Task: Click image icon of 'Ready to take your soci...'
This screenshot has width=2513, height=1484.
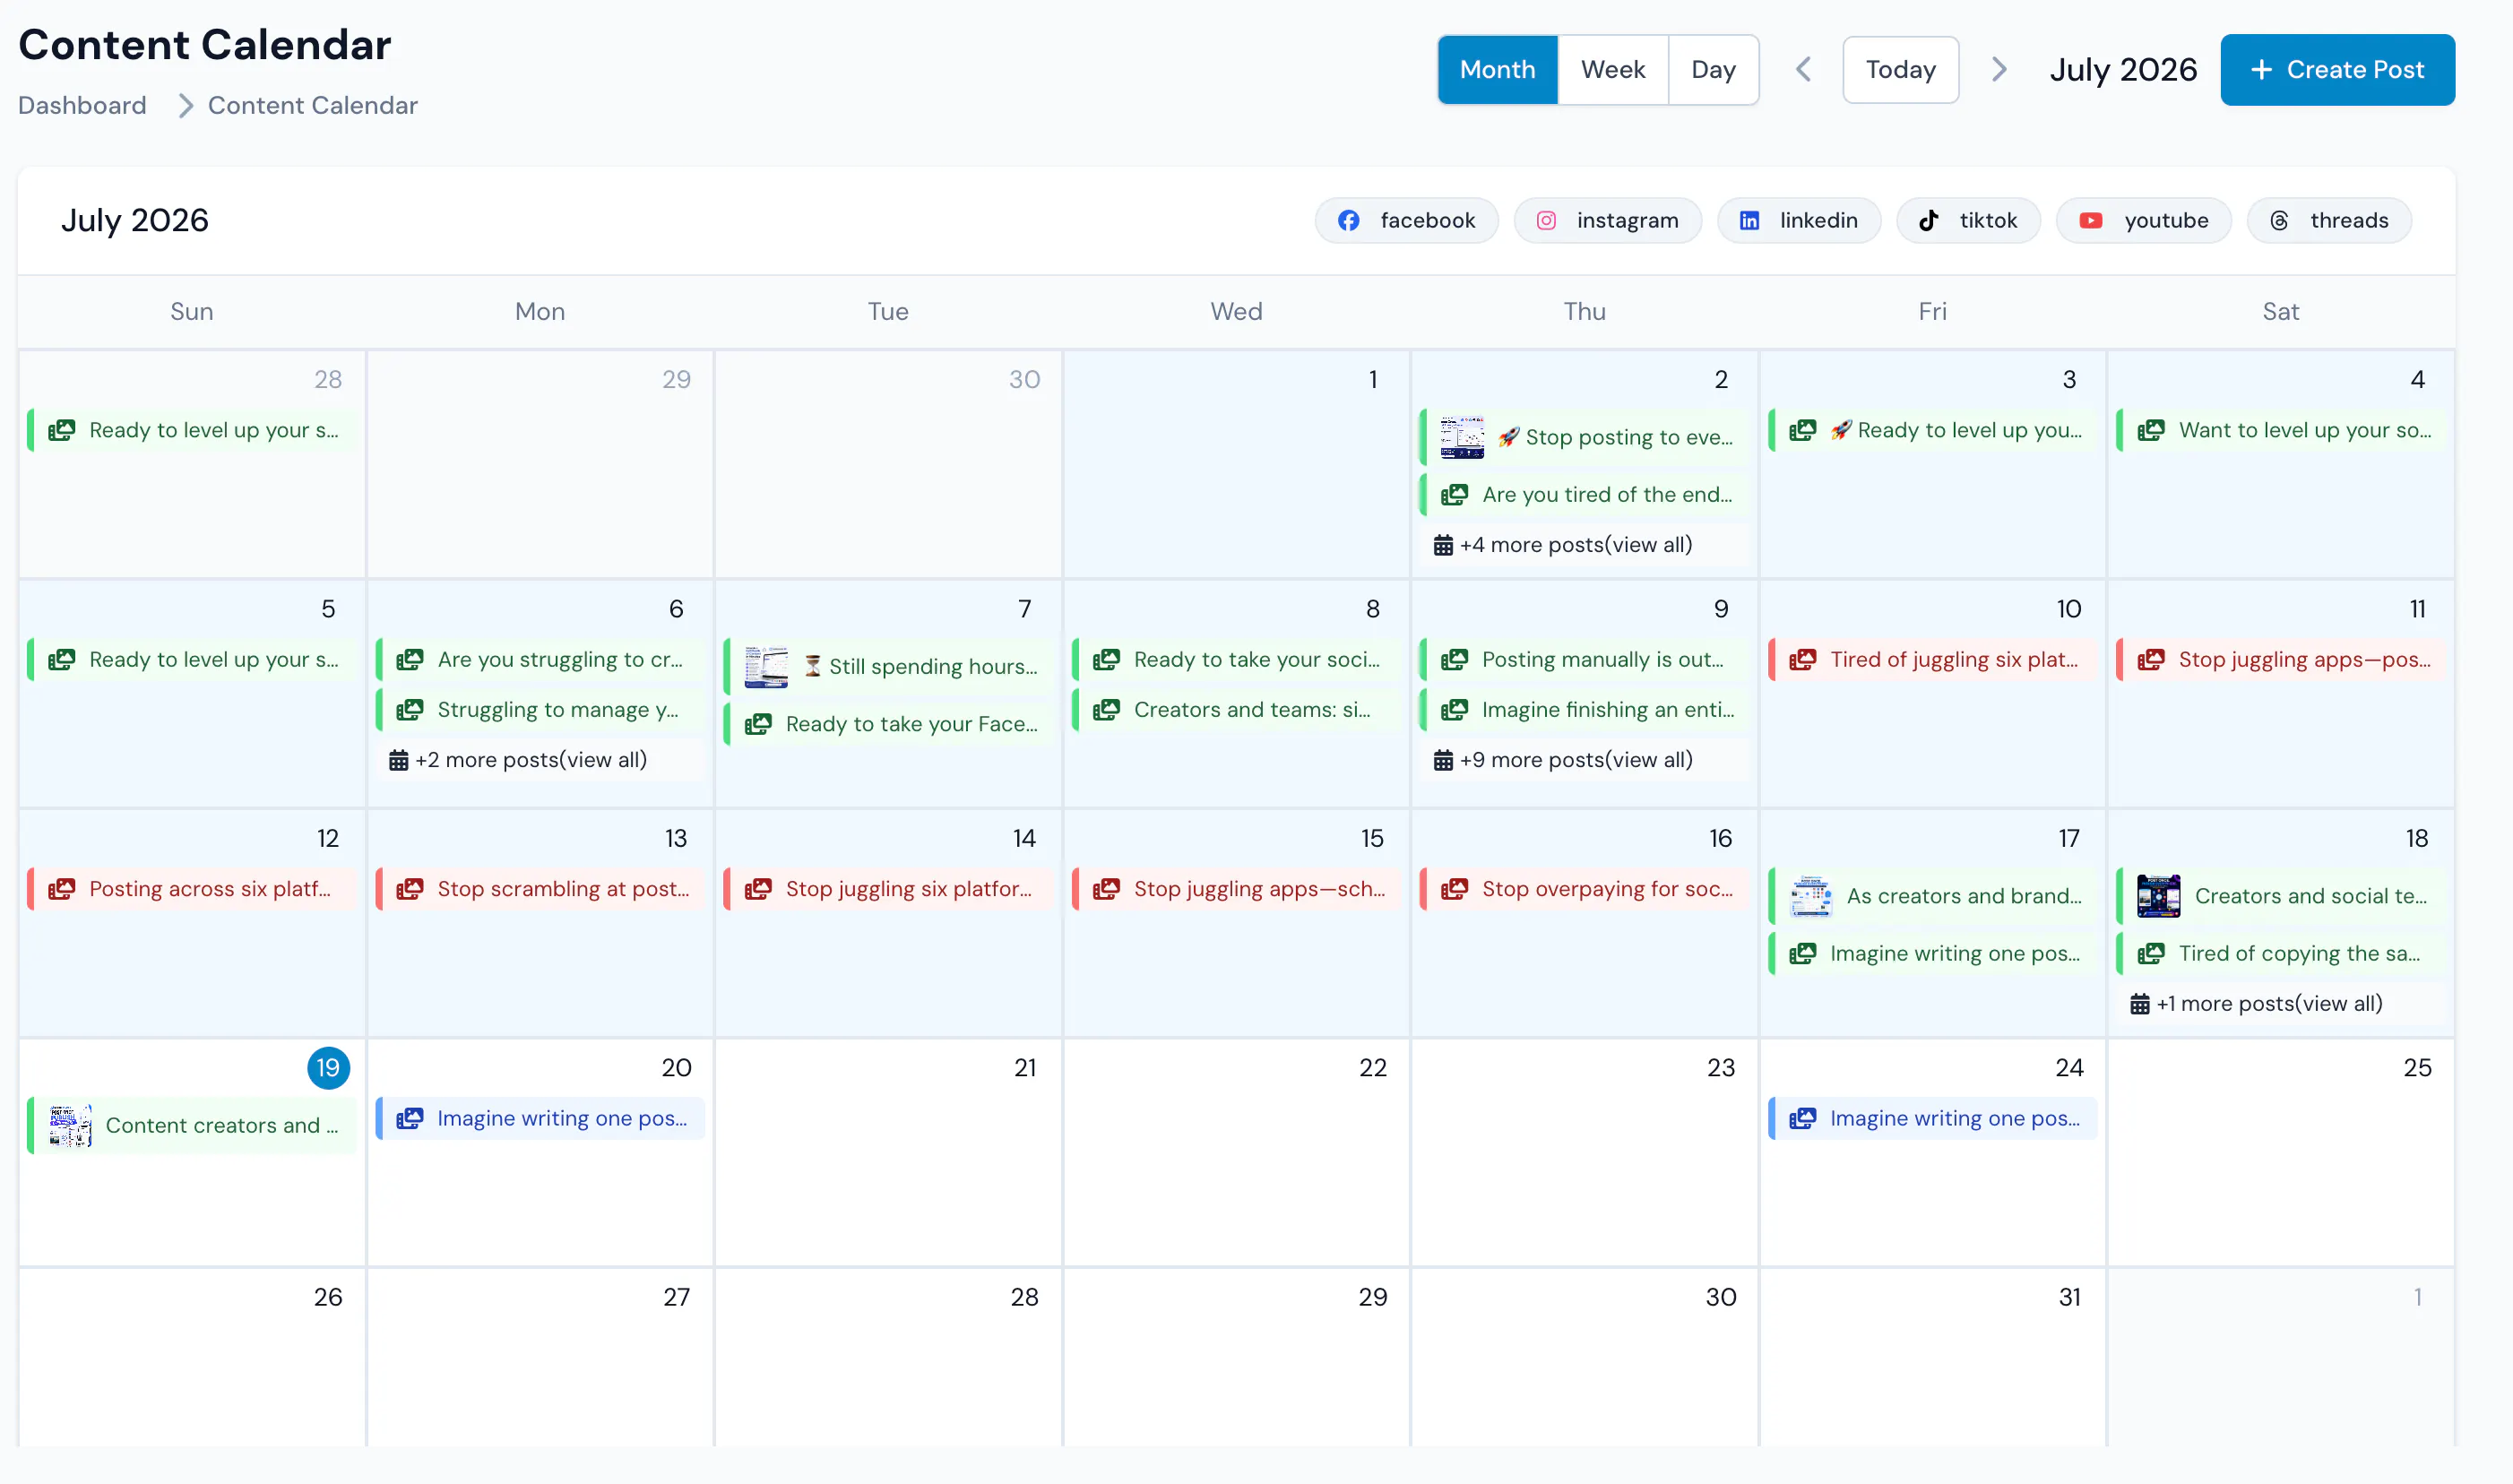Action: click(x=1106, y=659)
